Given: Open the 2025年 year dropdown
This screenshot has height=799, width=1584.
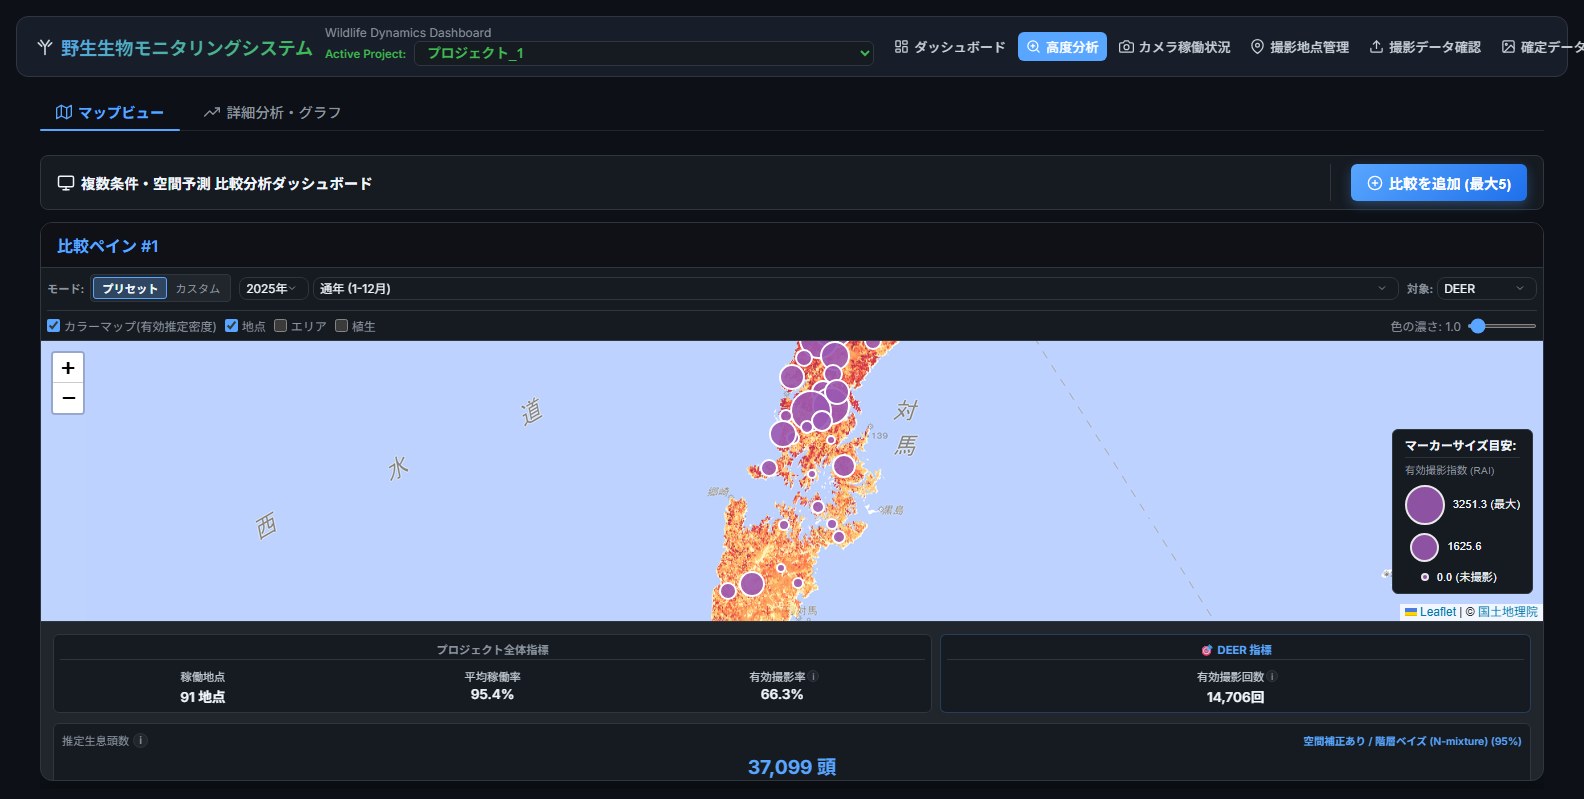Looking at the screenshot, I should (273, 288).
